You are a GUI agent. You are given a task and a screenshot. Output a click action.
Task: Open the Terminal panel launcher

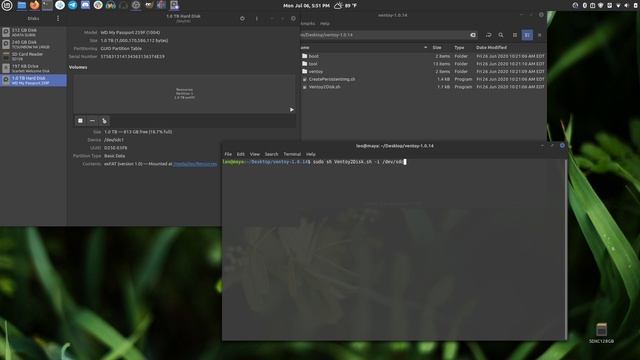(x=47, y=5)
